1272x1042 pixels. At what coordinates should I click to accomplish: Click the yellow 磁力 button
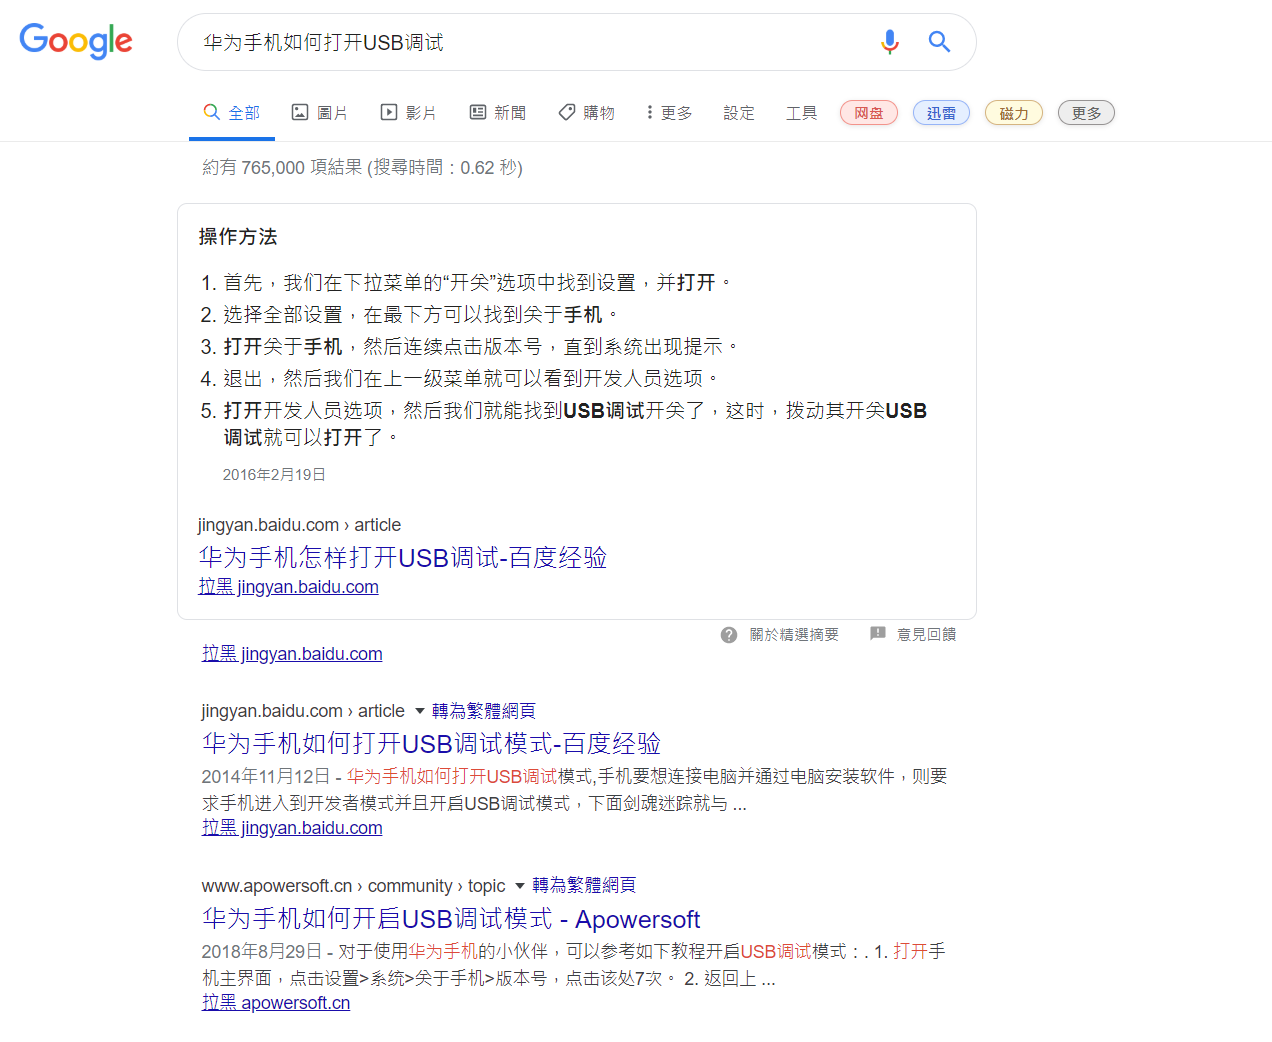click(1014, 113)
